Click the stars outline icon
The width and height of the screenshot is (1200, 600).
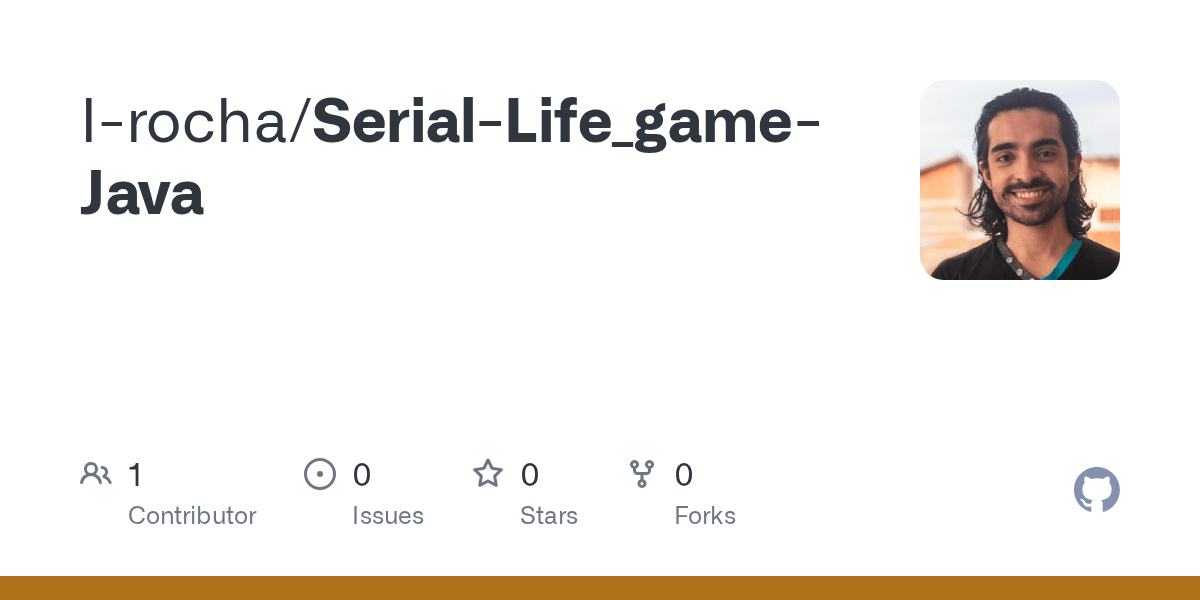(x=488, y=473)
